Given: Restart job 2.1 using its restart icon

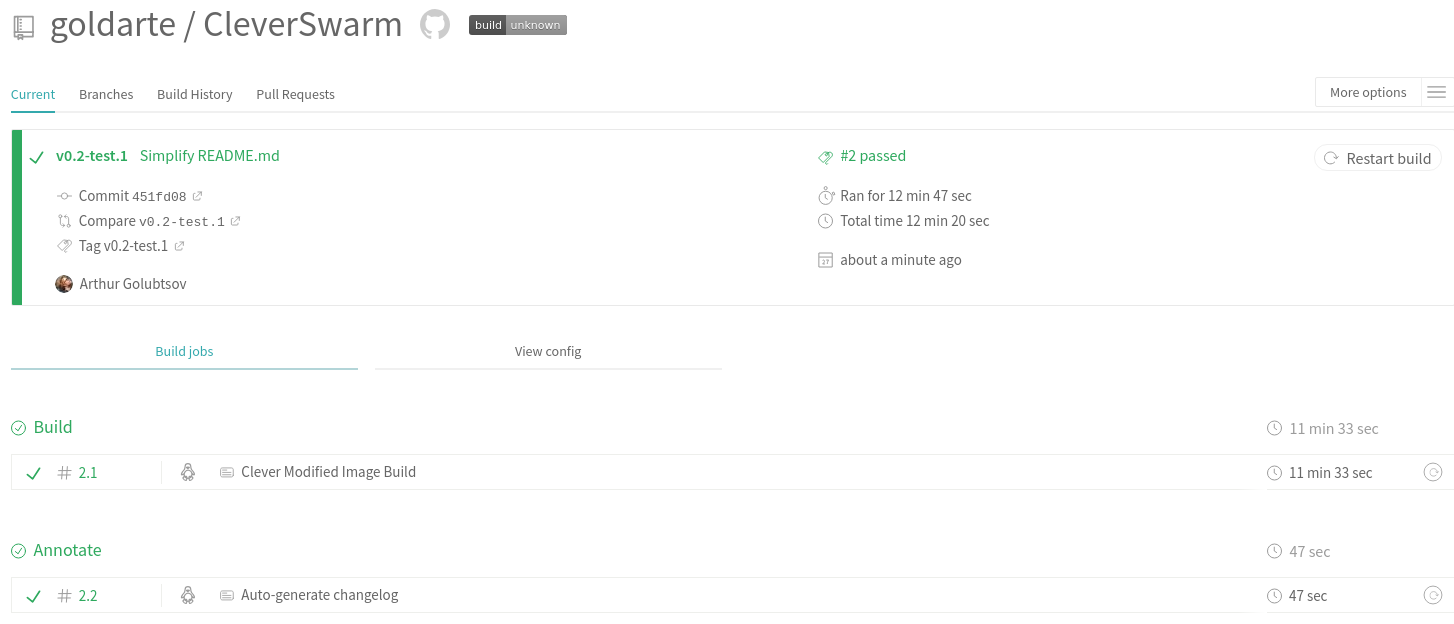Looking at the screenshot, I should (x=1432, y=473).
